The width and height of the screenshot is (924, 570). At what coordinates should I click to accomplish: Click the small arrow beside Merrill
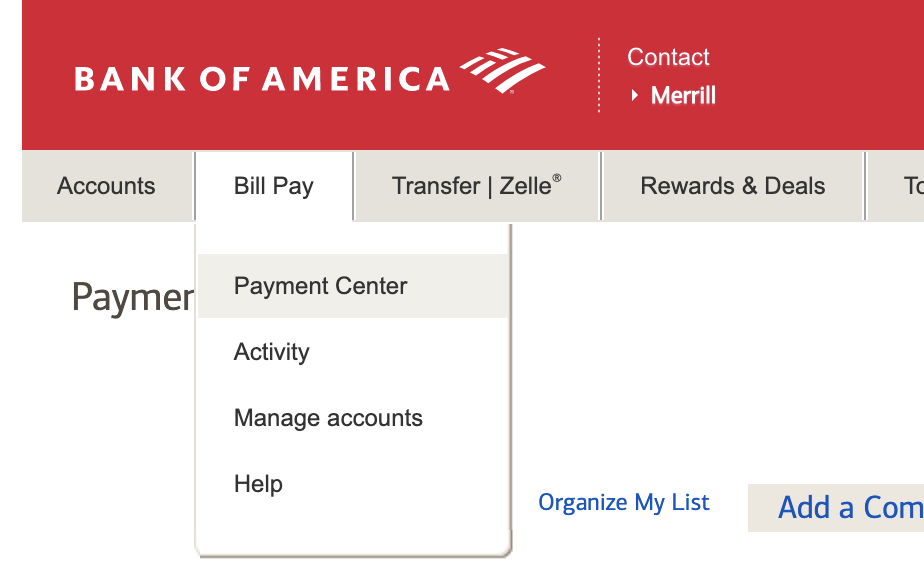point(635,96)
